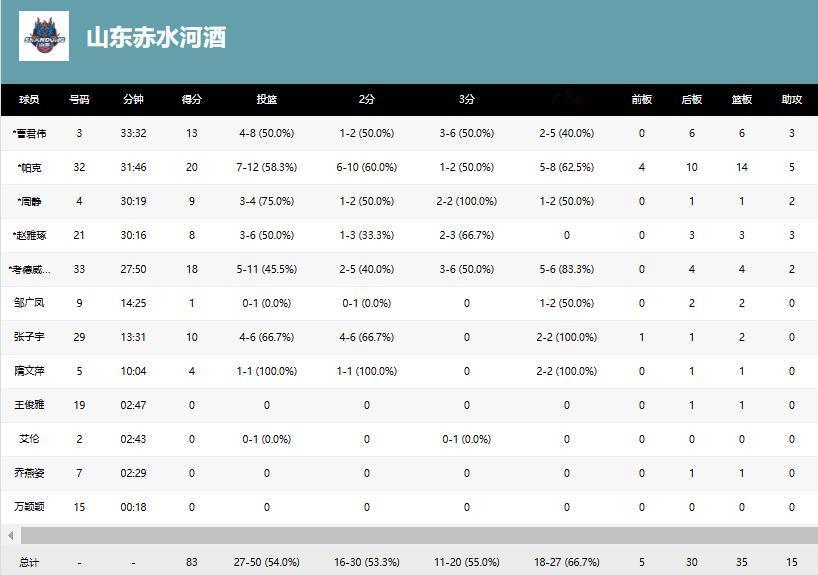Click two-point value 1-3 (33.3%)
Viewport: 818px width, 575px height.
(367, 235)
